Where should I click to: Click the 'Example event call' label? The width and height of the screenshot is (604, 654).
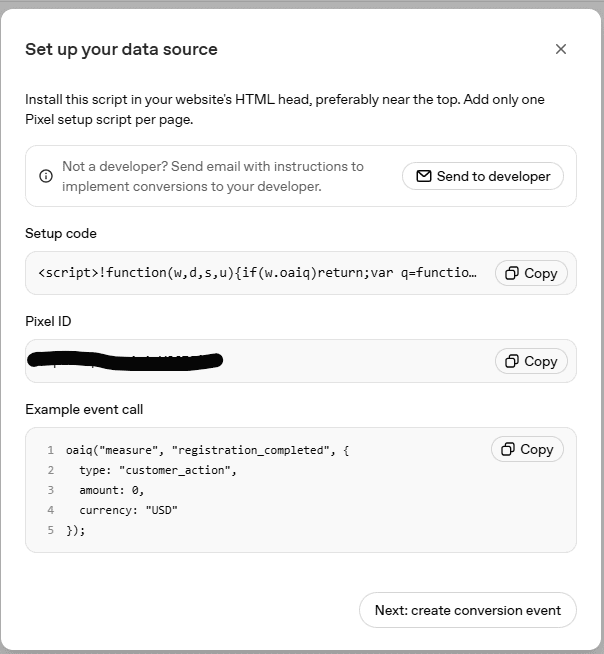[x=84, y=409]
